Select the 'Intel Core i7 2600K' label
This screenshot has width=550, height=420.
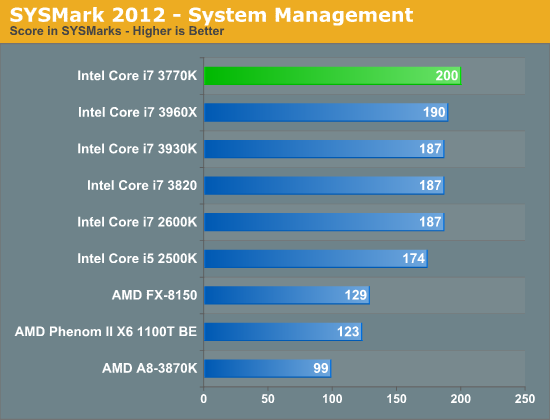(137, 222)
